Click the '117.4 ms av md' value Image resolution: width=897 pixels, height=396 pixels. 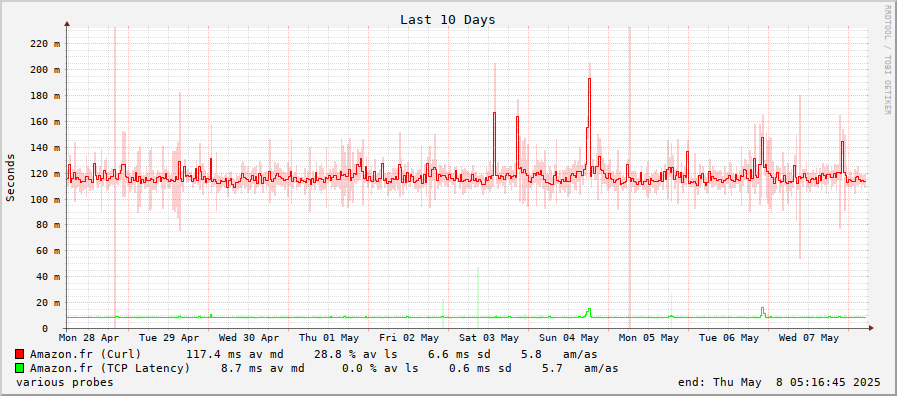pos(236,354)
